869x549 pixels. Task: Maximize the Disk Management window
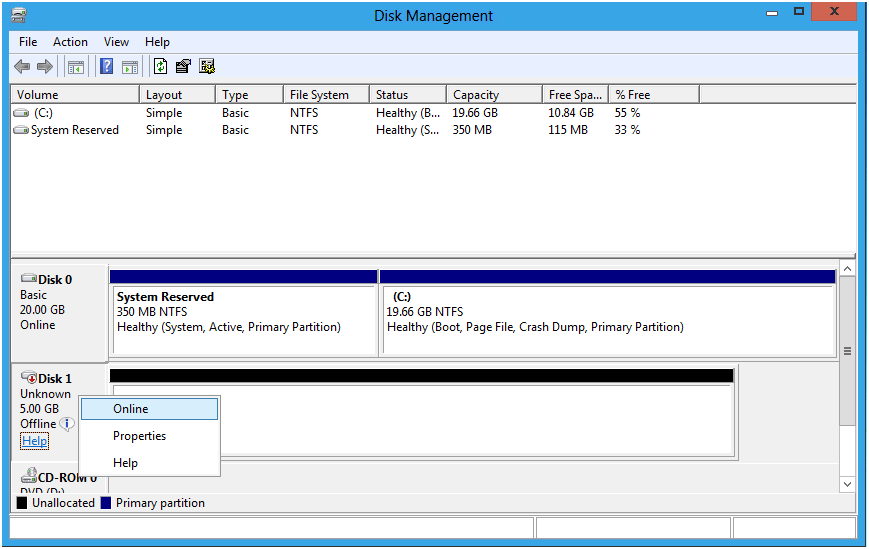(799, 12)
